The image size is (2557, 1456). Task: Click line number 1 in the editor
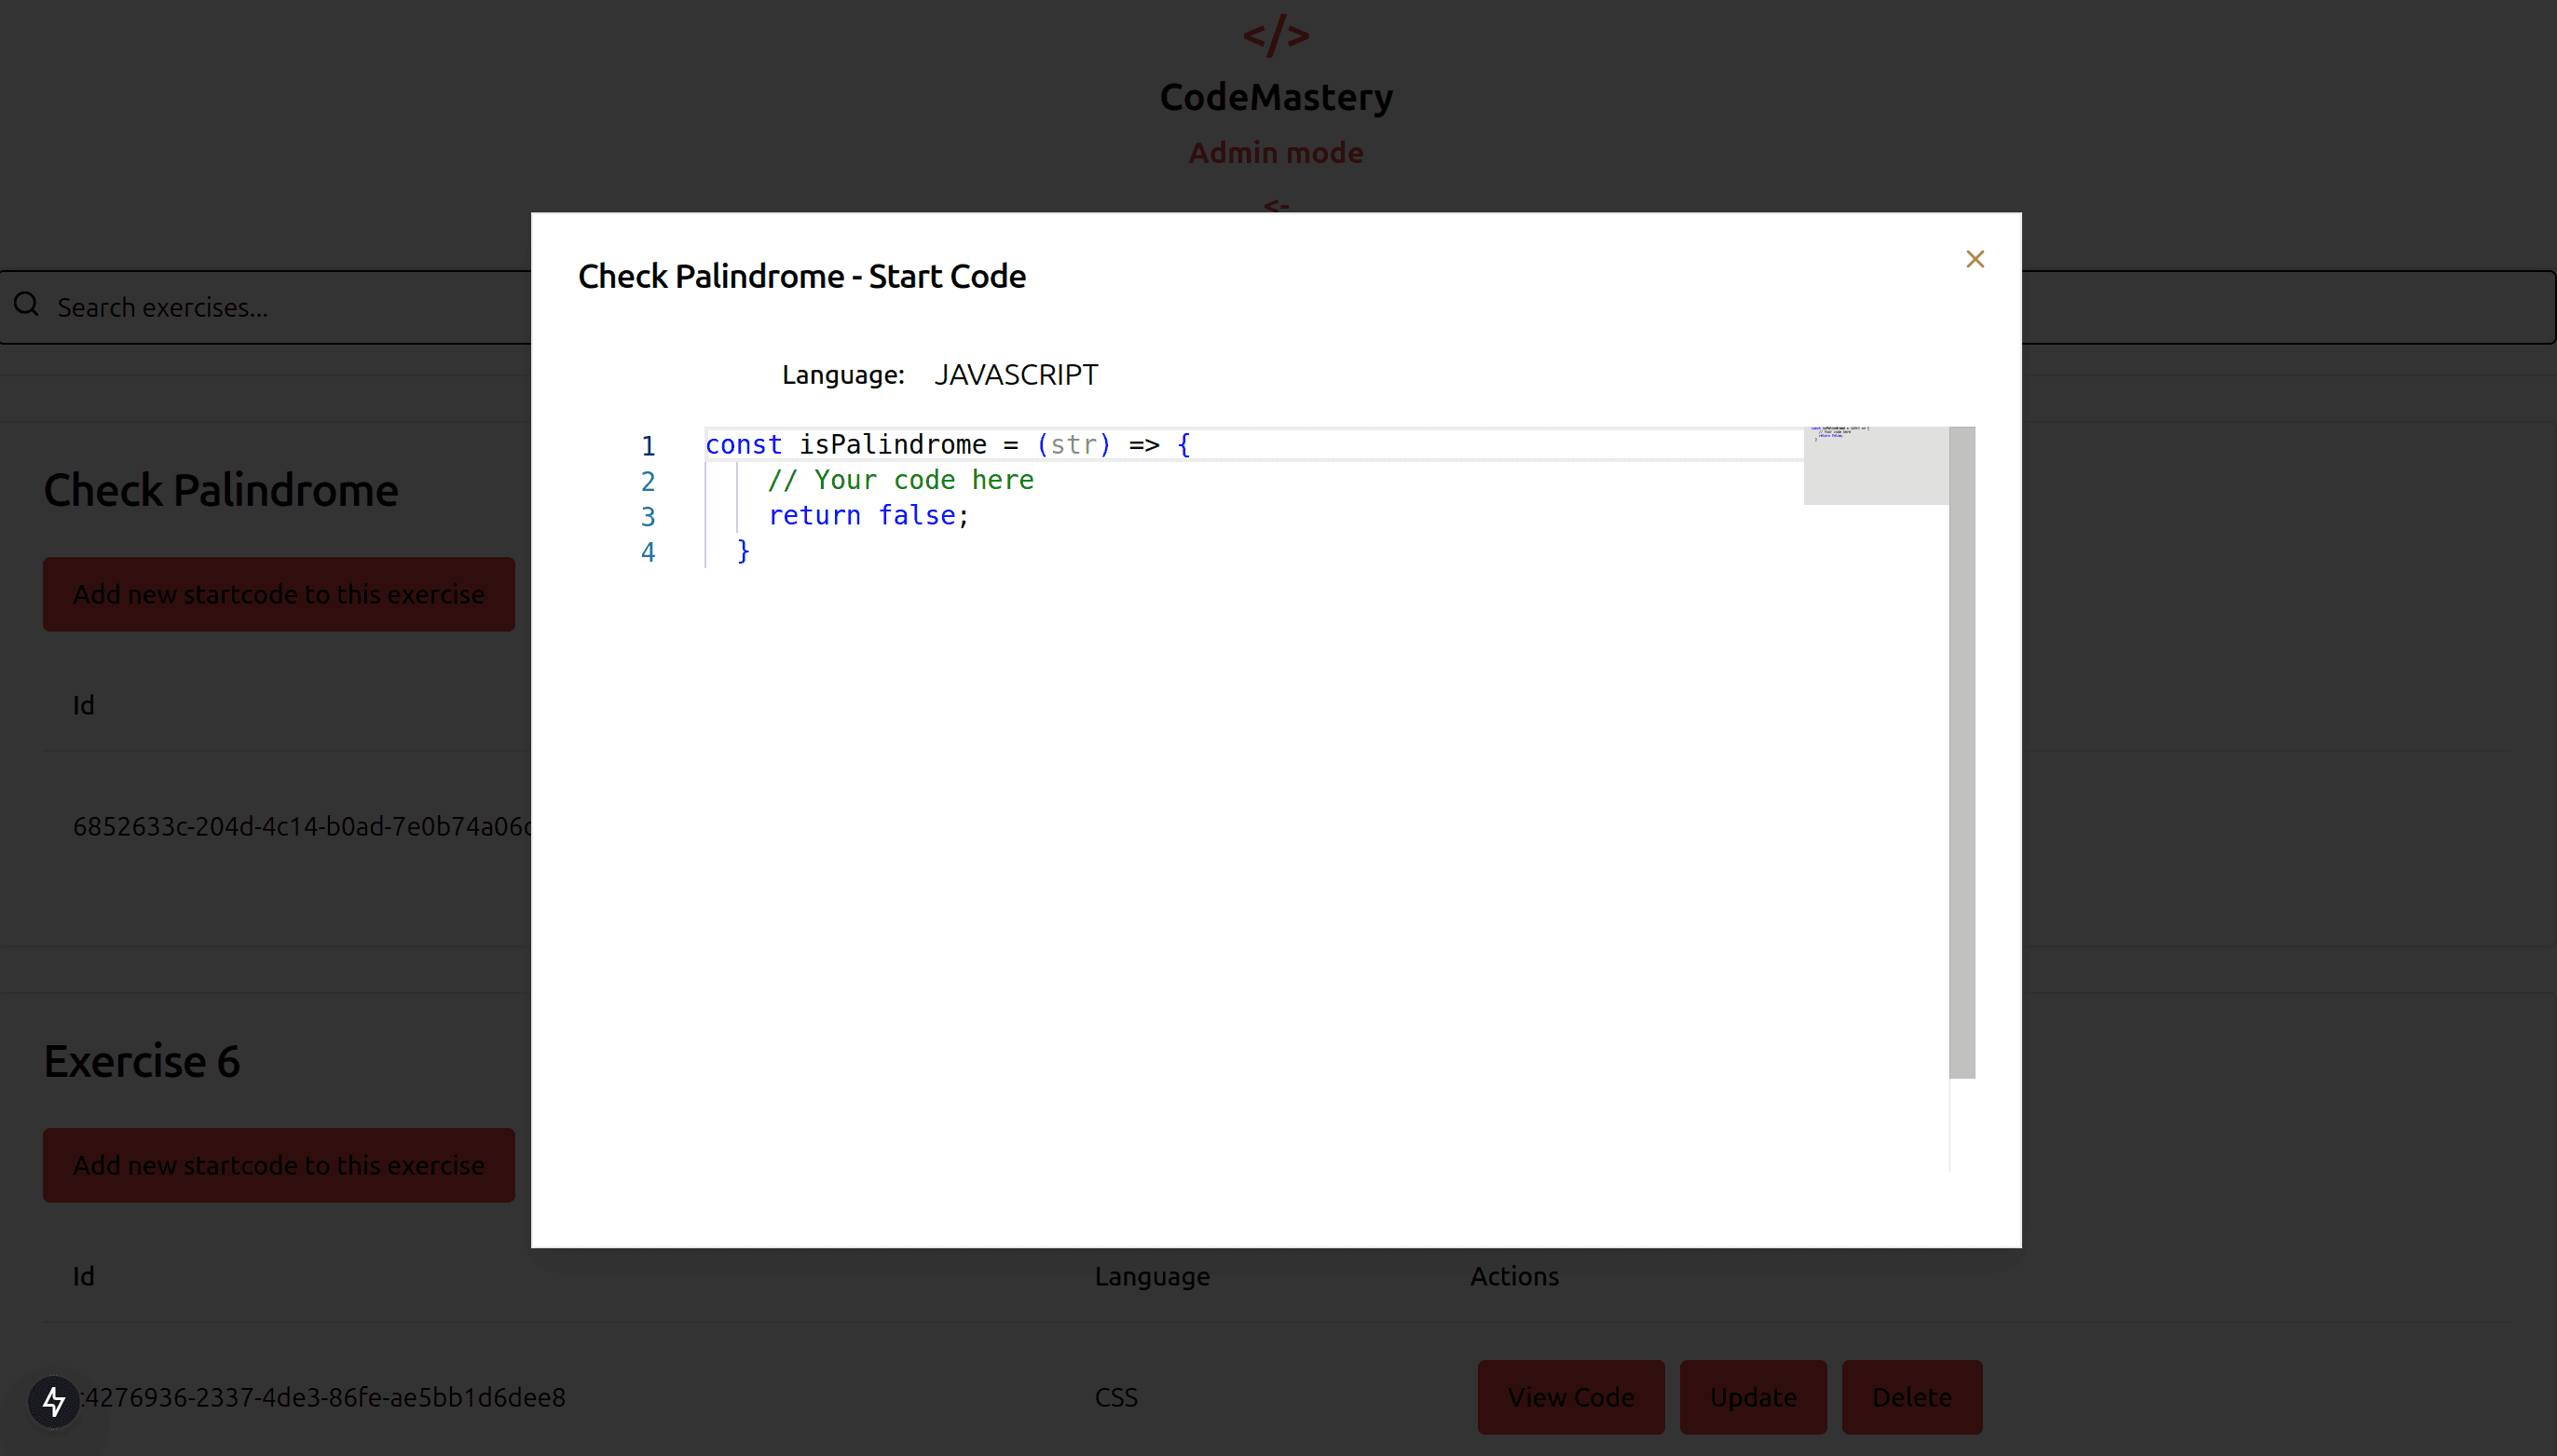(x=648, y=445)
